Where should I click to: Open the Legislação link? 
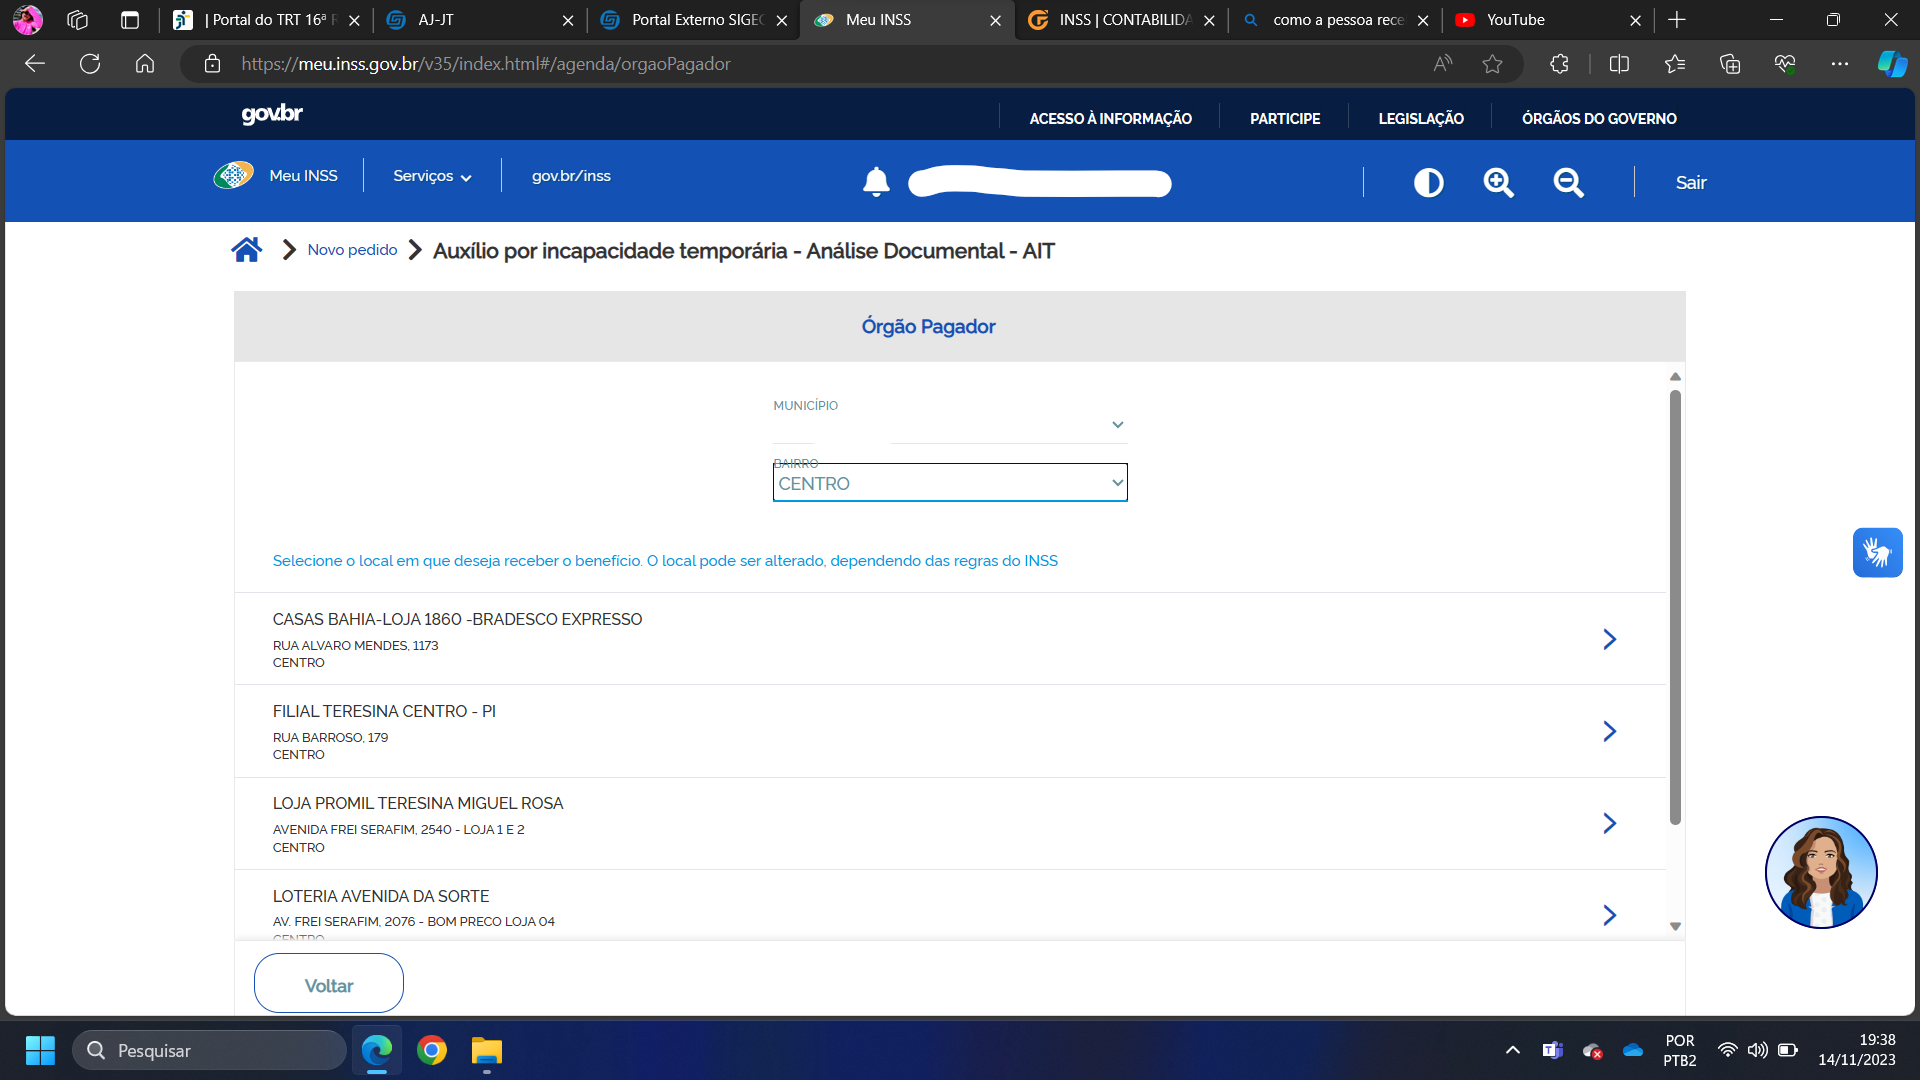point(1421,119)
